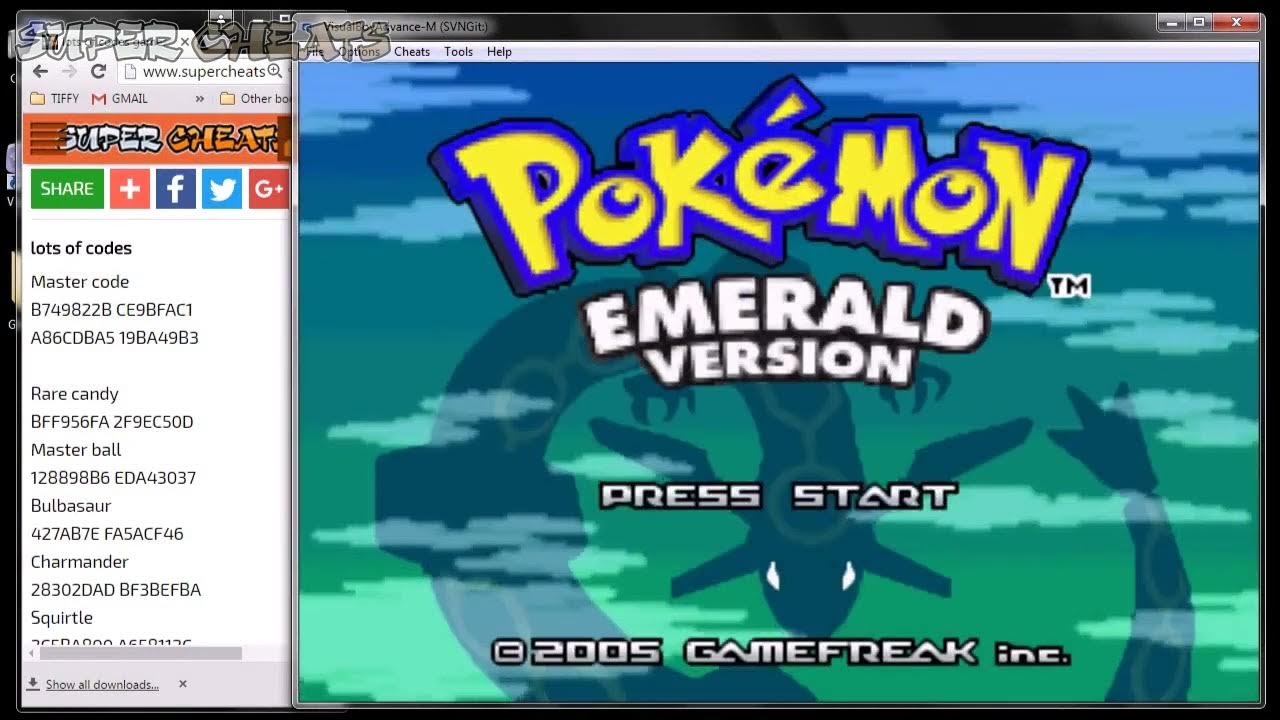This screenshot has height=720, width=1280.
Task: Reload the supercheats page
Action: [x=98, y=71]
